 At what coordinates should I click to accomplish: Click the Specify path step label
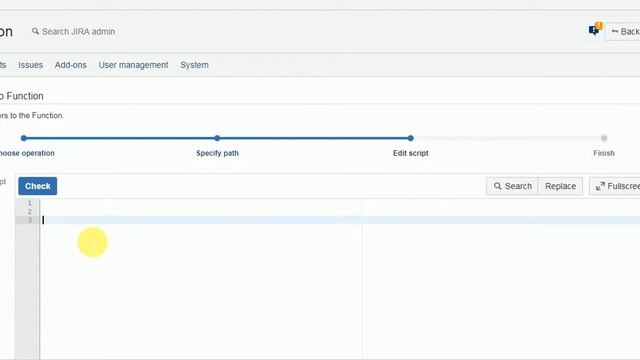click(217, 153)
